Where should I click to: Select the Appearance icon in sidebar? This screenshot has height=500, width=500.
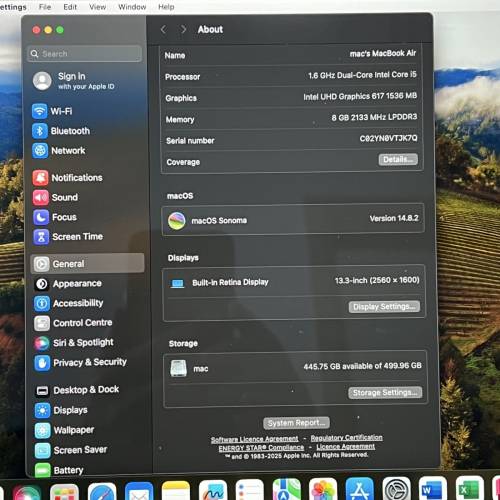click(42, 284)
